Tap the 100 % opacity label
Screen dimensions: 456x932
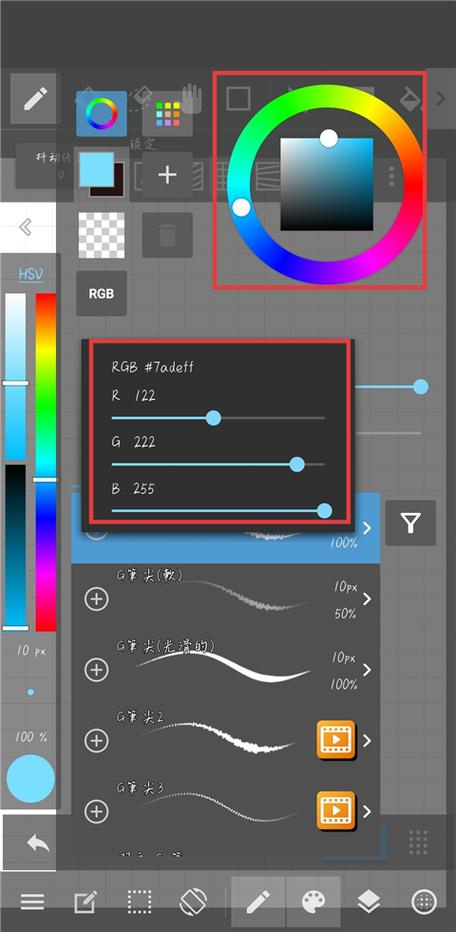(31, 737)
